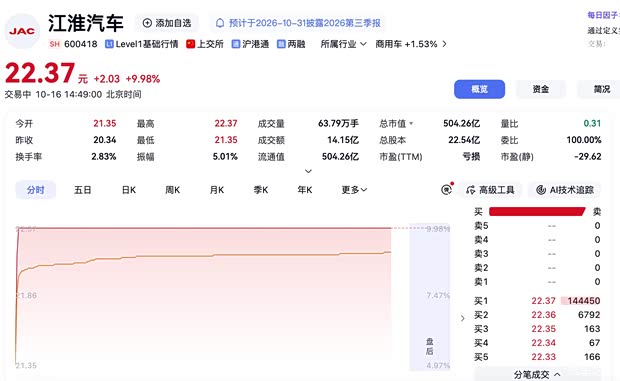Click the 市盈(静) value -29.62
This screenshot has width=620, height=381.
coord(588,157)
